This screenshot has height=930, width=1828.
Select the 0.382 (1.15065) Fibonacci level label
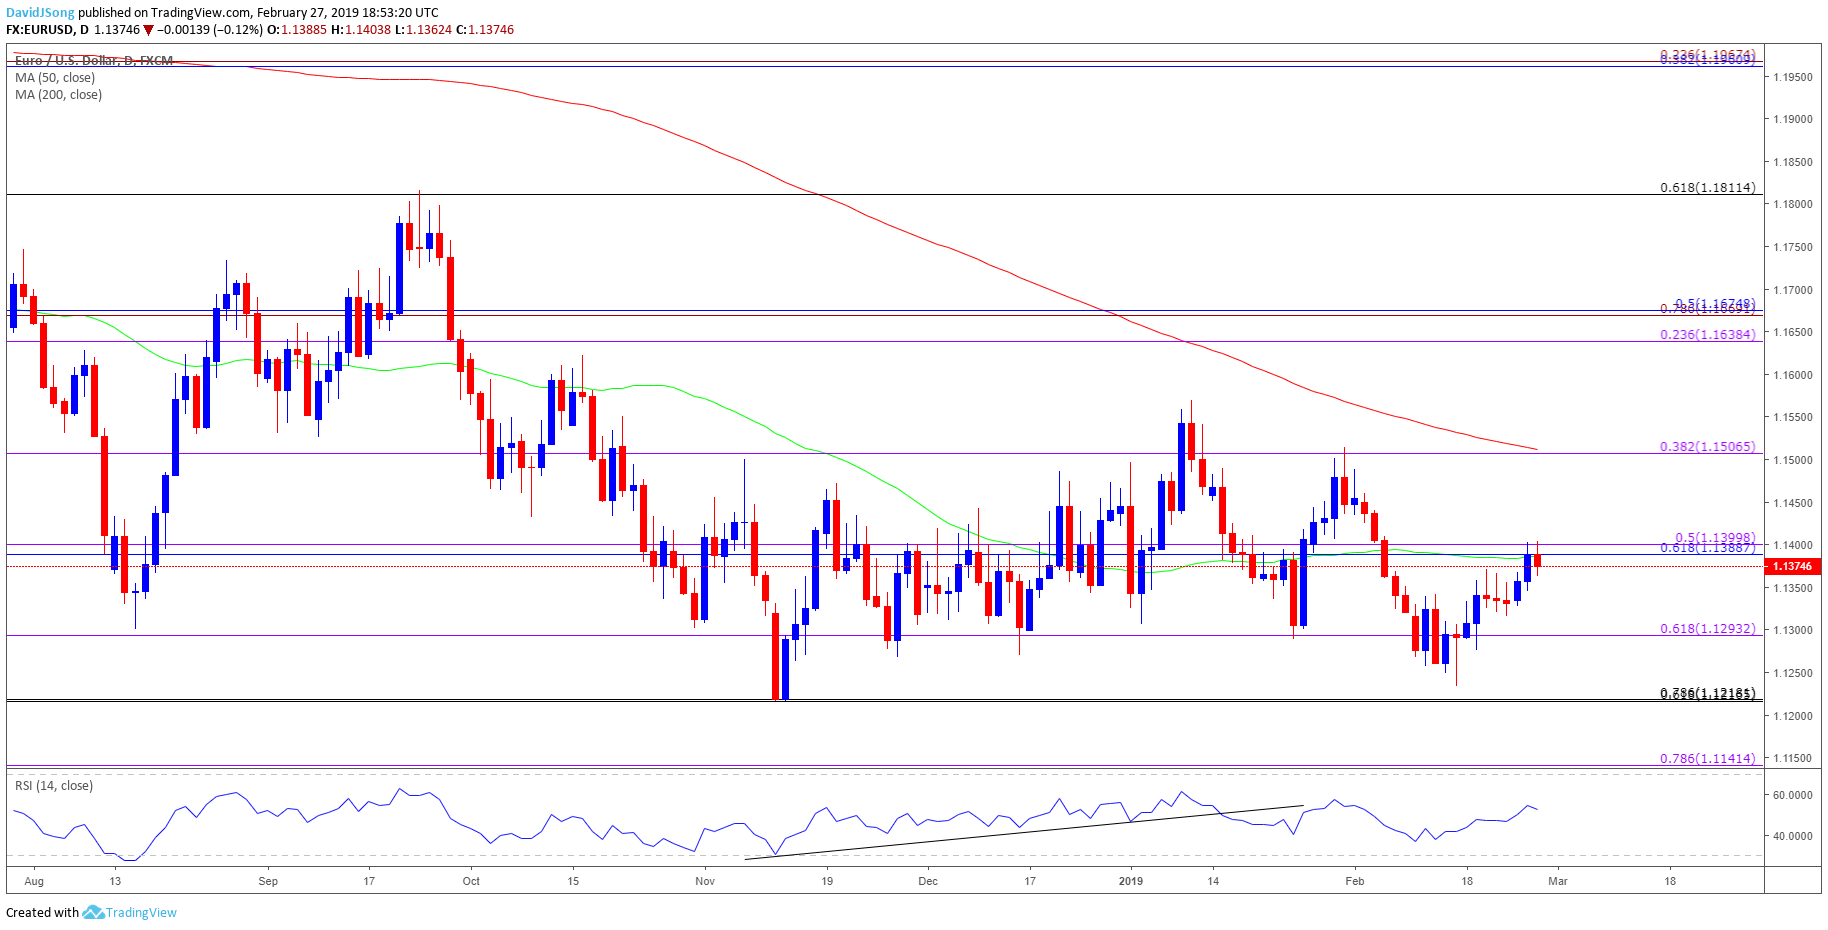click(1707, 447)
